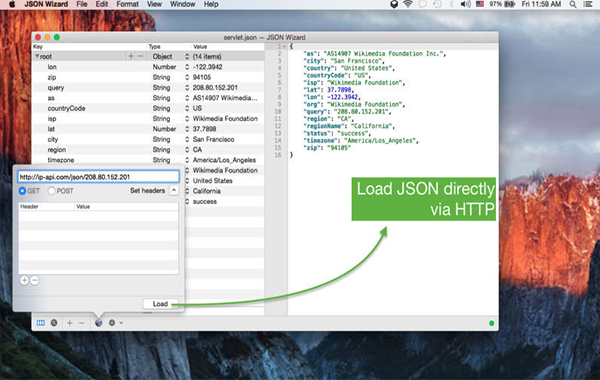Click the value 208.80.152.201

click(215, 88)
